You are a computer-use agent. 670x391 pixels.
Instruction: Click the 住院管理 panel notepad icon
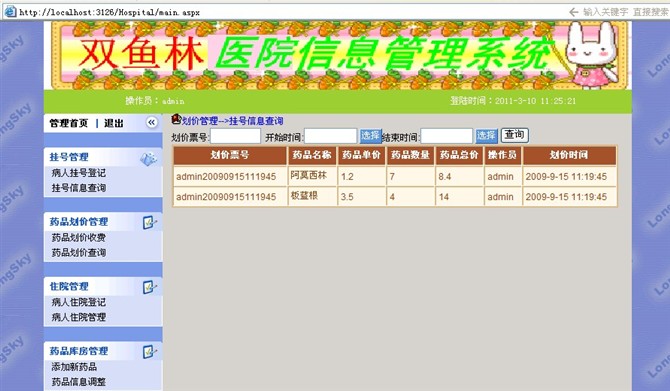(x=150, y=287)
